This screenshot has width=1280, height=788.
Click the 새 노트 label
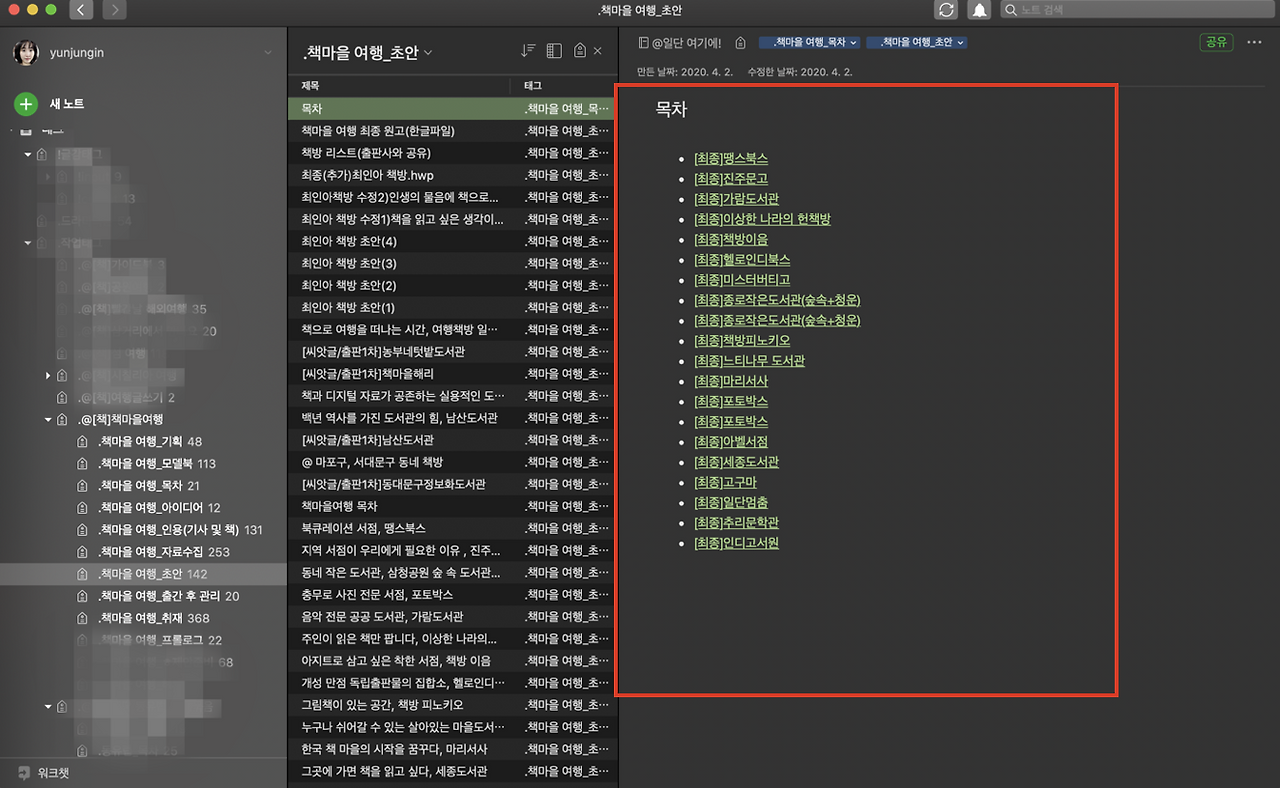click(x=67, y=103)
